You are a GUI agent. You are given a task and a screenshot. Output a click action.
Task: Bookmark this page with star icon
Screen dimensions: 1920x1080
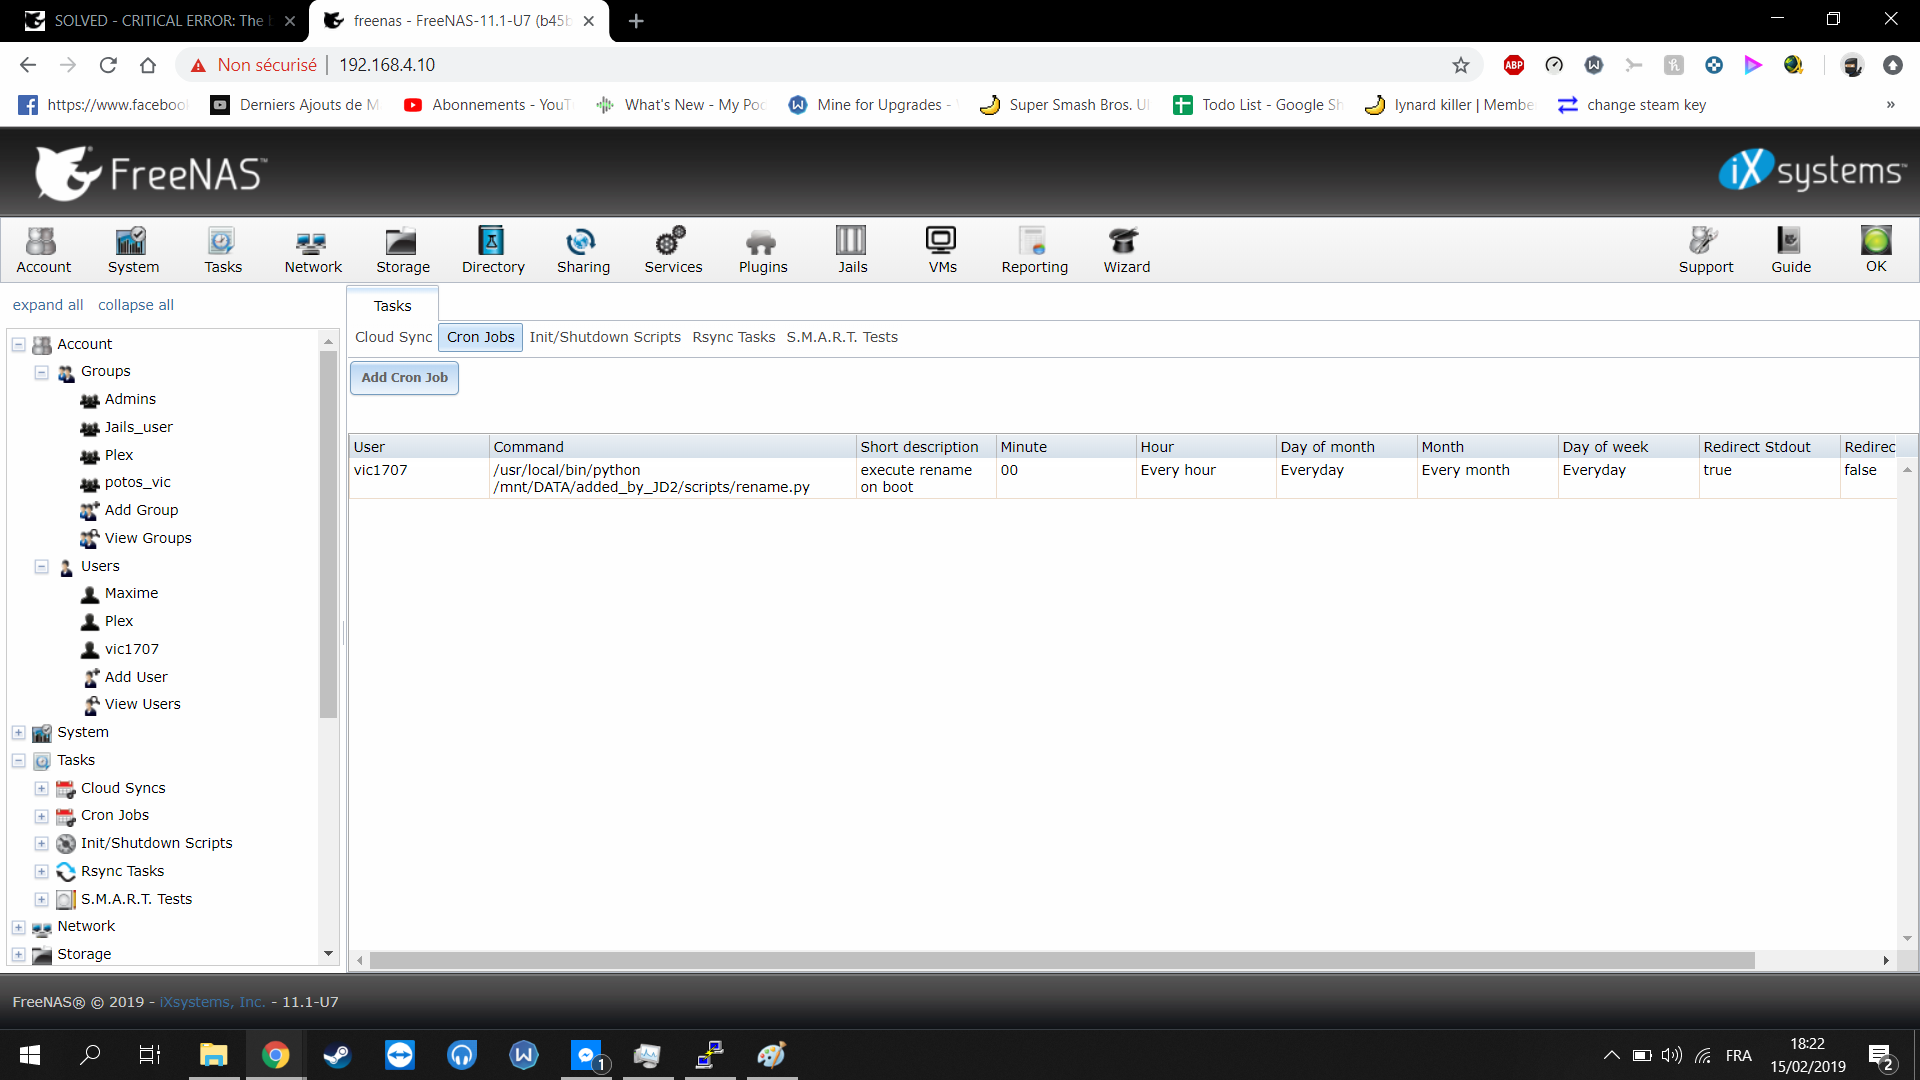pyautogui.click(x=1461, y=65)
